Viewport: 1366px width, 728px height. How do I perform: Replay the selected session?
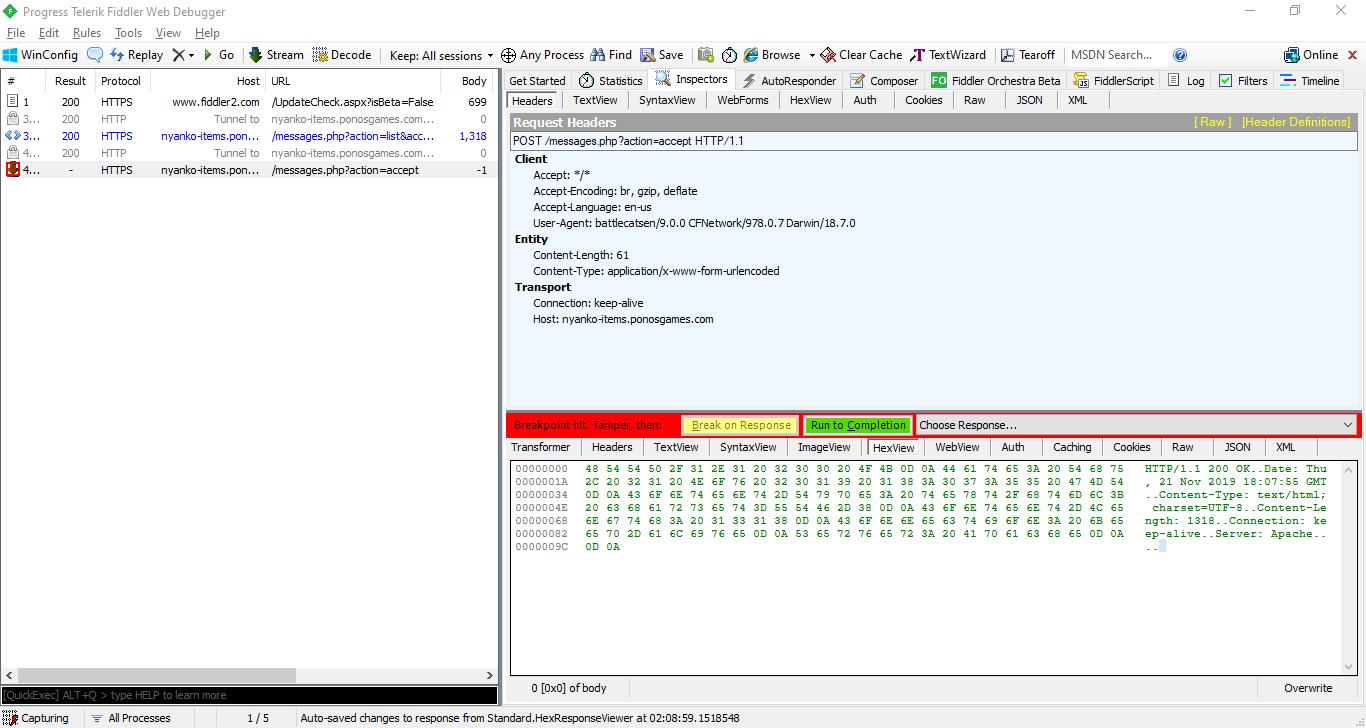pos(136,55)
